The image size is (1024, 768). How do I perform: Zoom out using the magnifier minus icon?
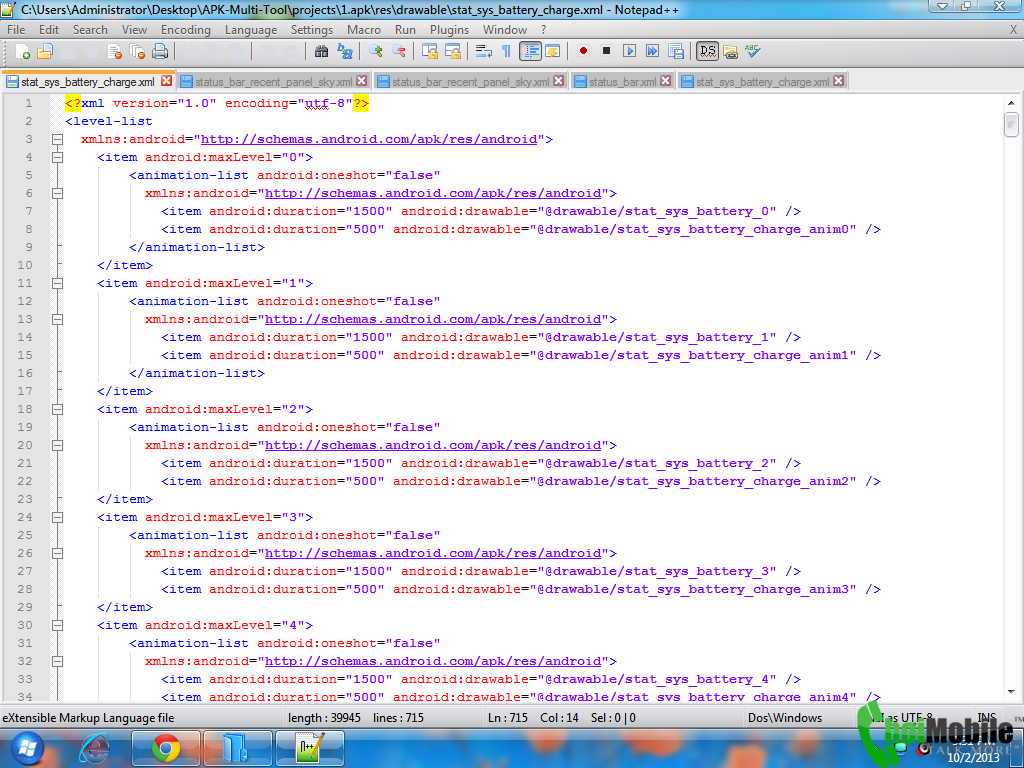(x=398, y=51)
